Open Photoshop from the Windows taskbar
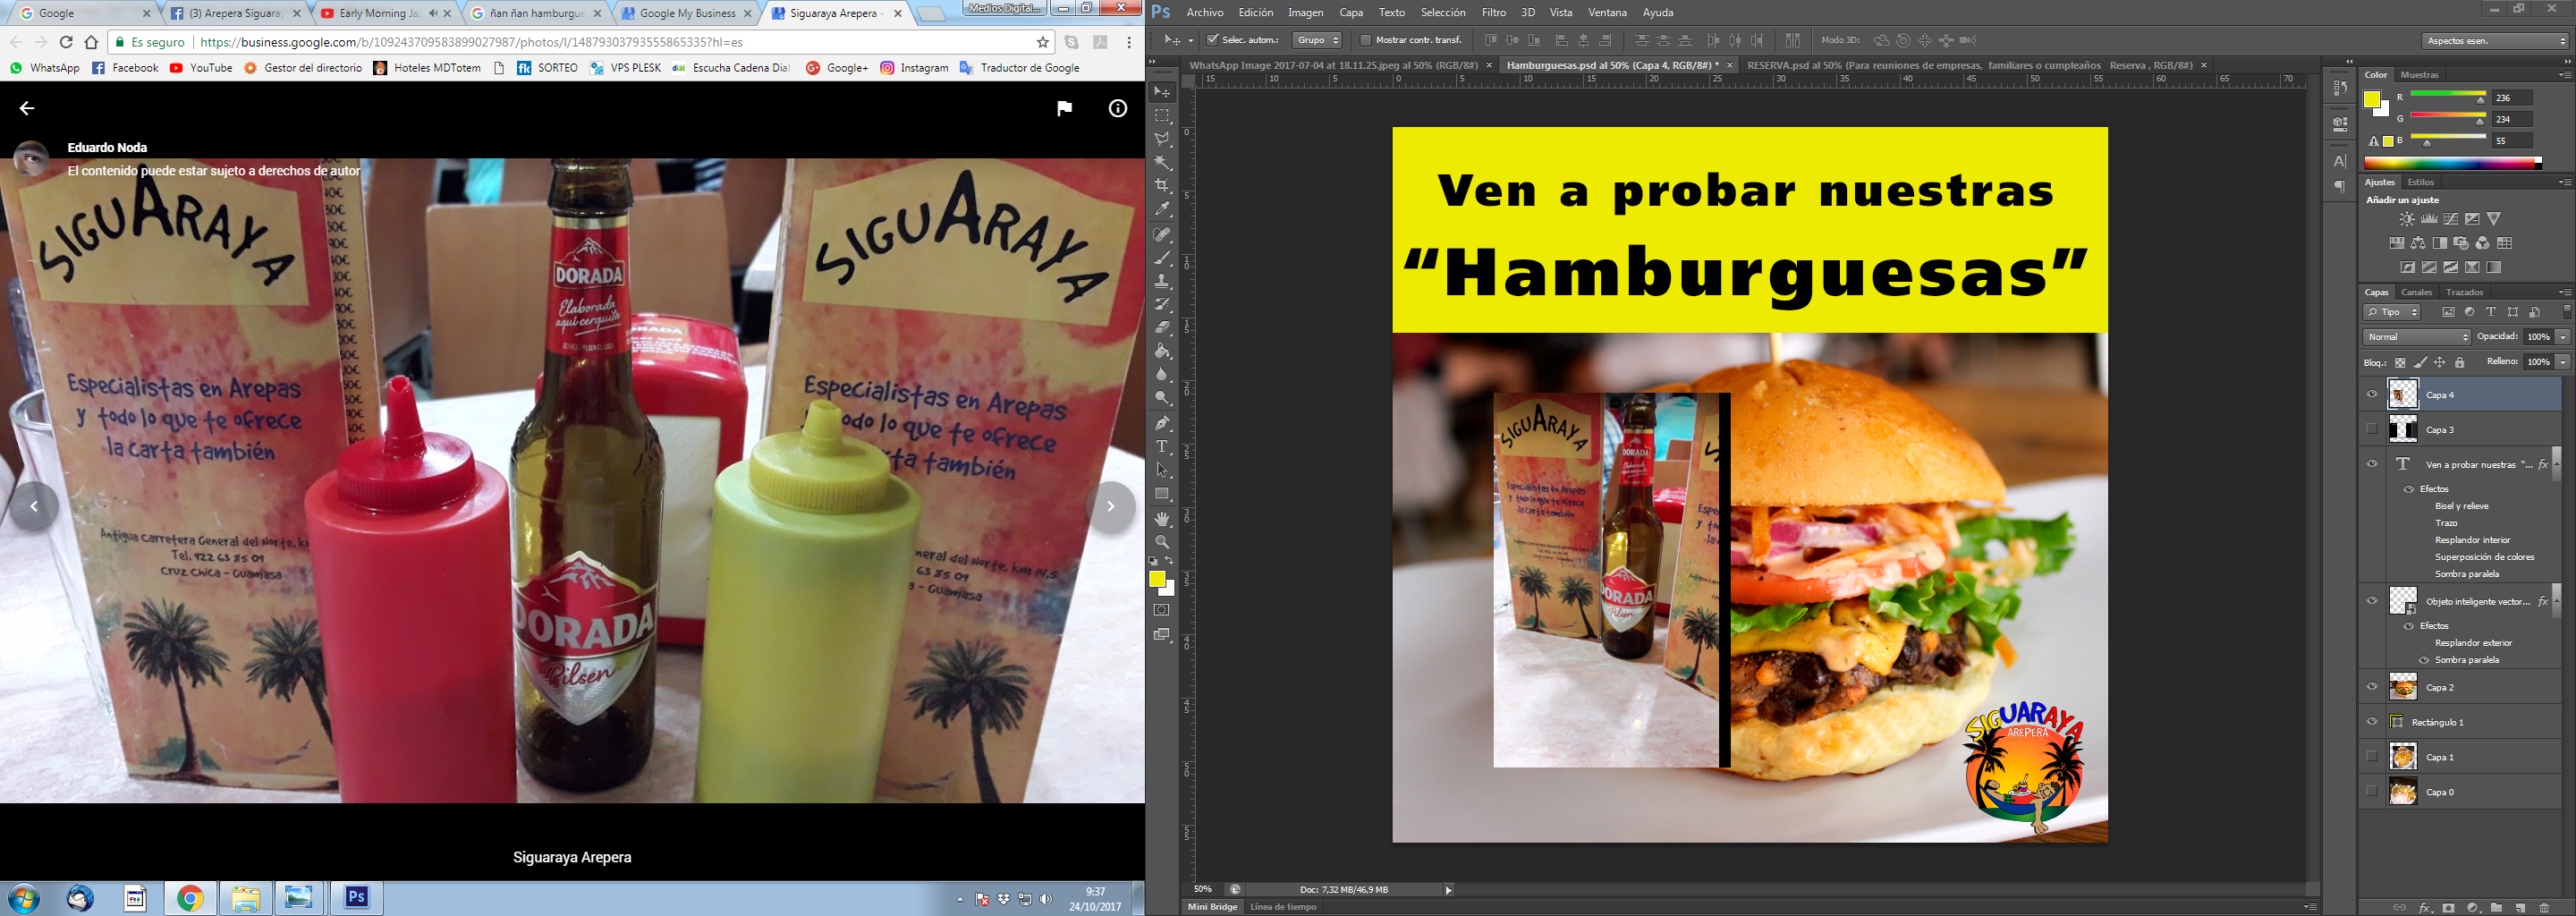The image size is (2576, 916). pyautogui.click(x=356, y=898)
